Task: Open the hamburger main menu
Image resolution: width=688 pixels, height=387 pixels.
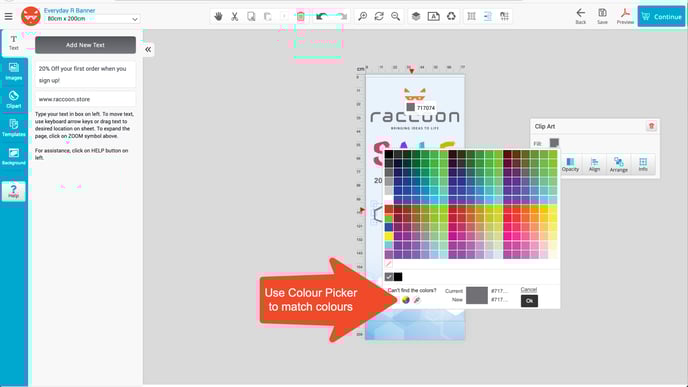Action: [8, 17]
